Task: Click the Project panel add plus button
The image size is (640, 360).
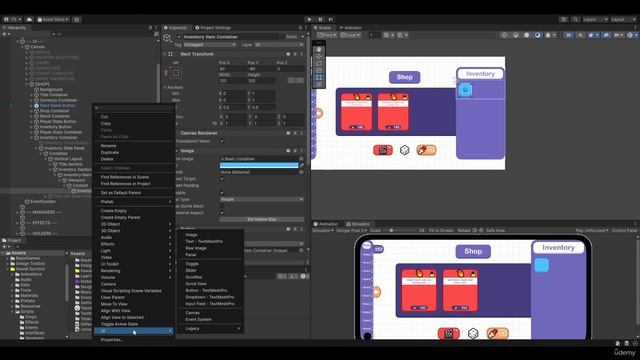Action: 5,247
